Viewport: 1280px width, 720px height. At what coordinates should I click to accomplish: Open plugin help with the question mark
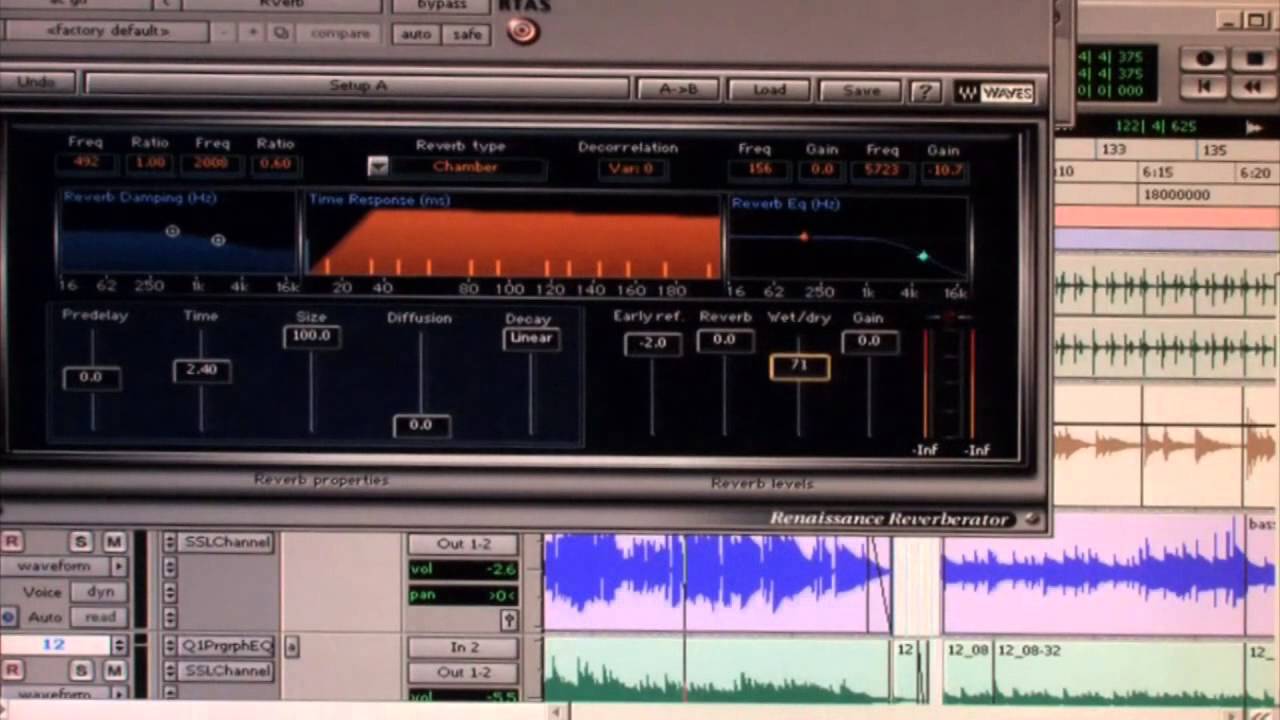pyautogui.click(x=924, y=91)
